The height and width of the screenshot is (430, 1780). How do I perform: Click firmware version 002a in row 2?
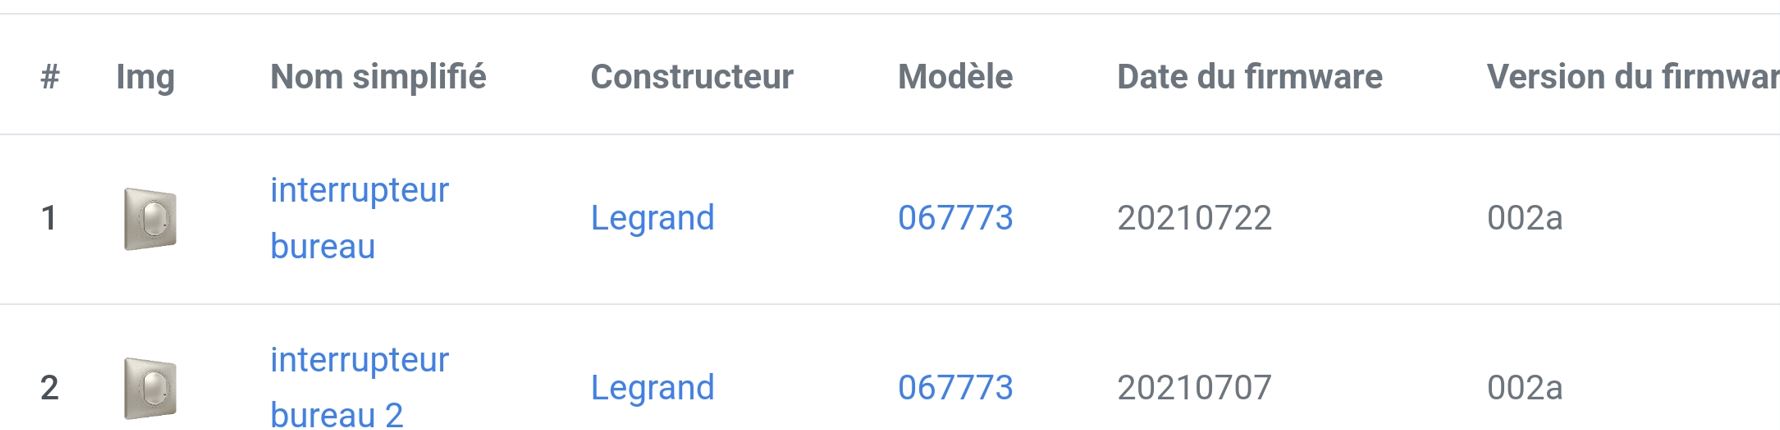tap(1524, 388)
